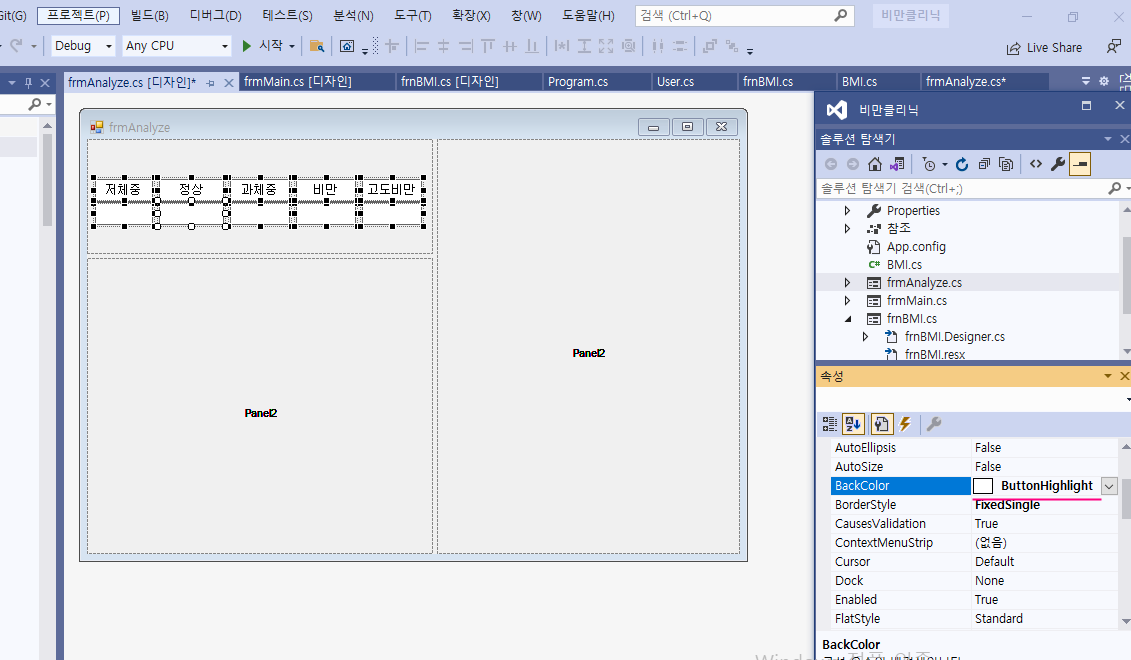Click the events lightning bolt icon
1131x660 pixels.
905,424
